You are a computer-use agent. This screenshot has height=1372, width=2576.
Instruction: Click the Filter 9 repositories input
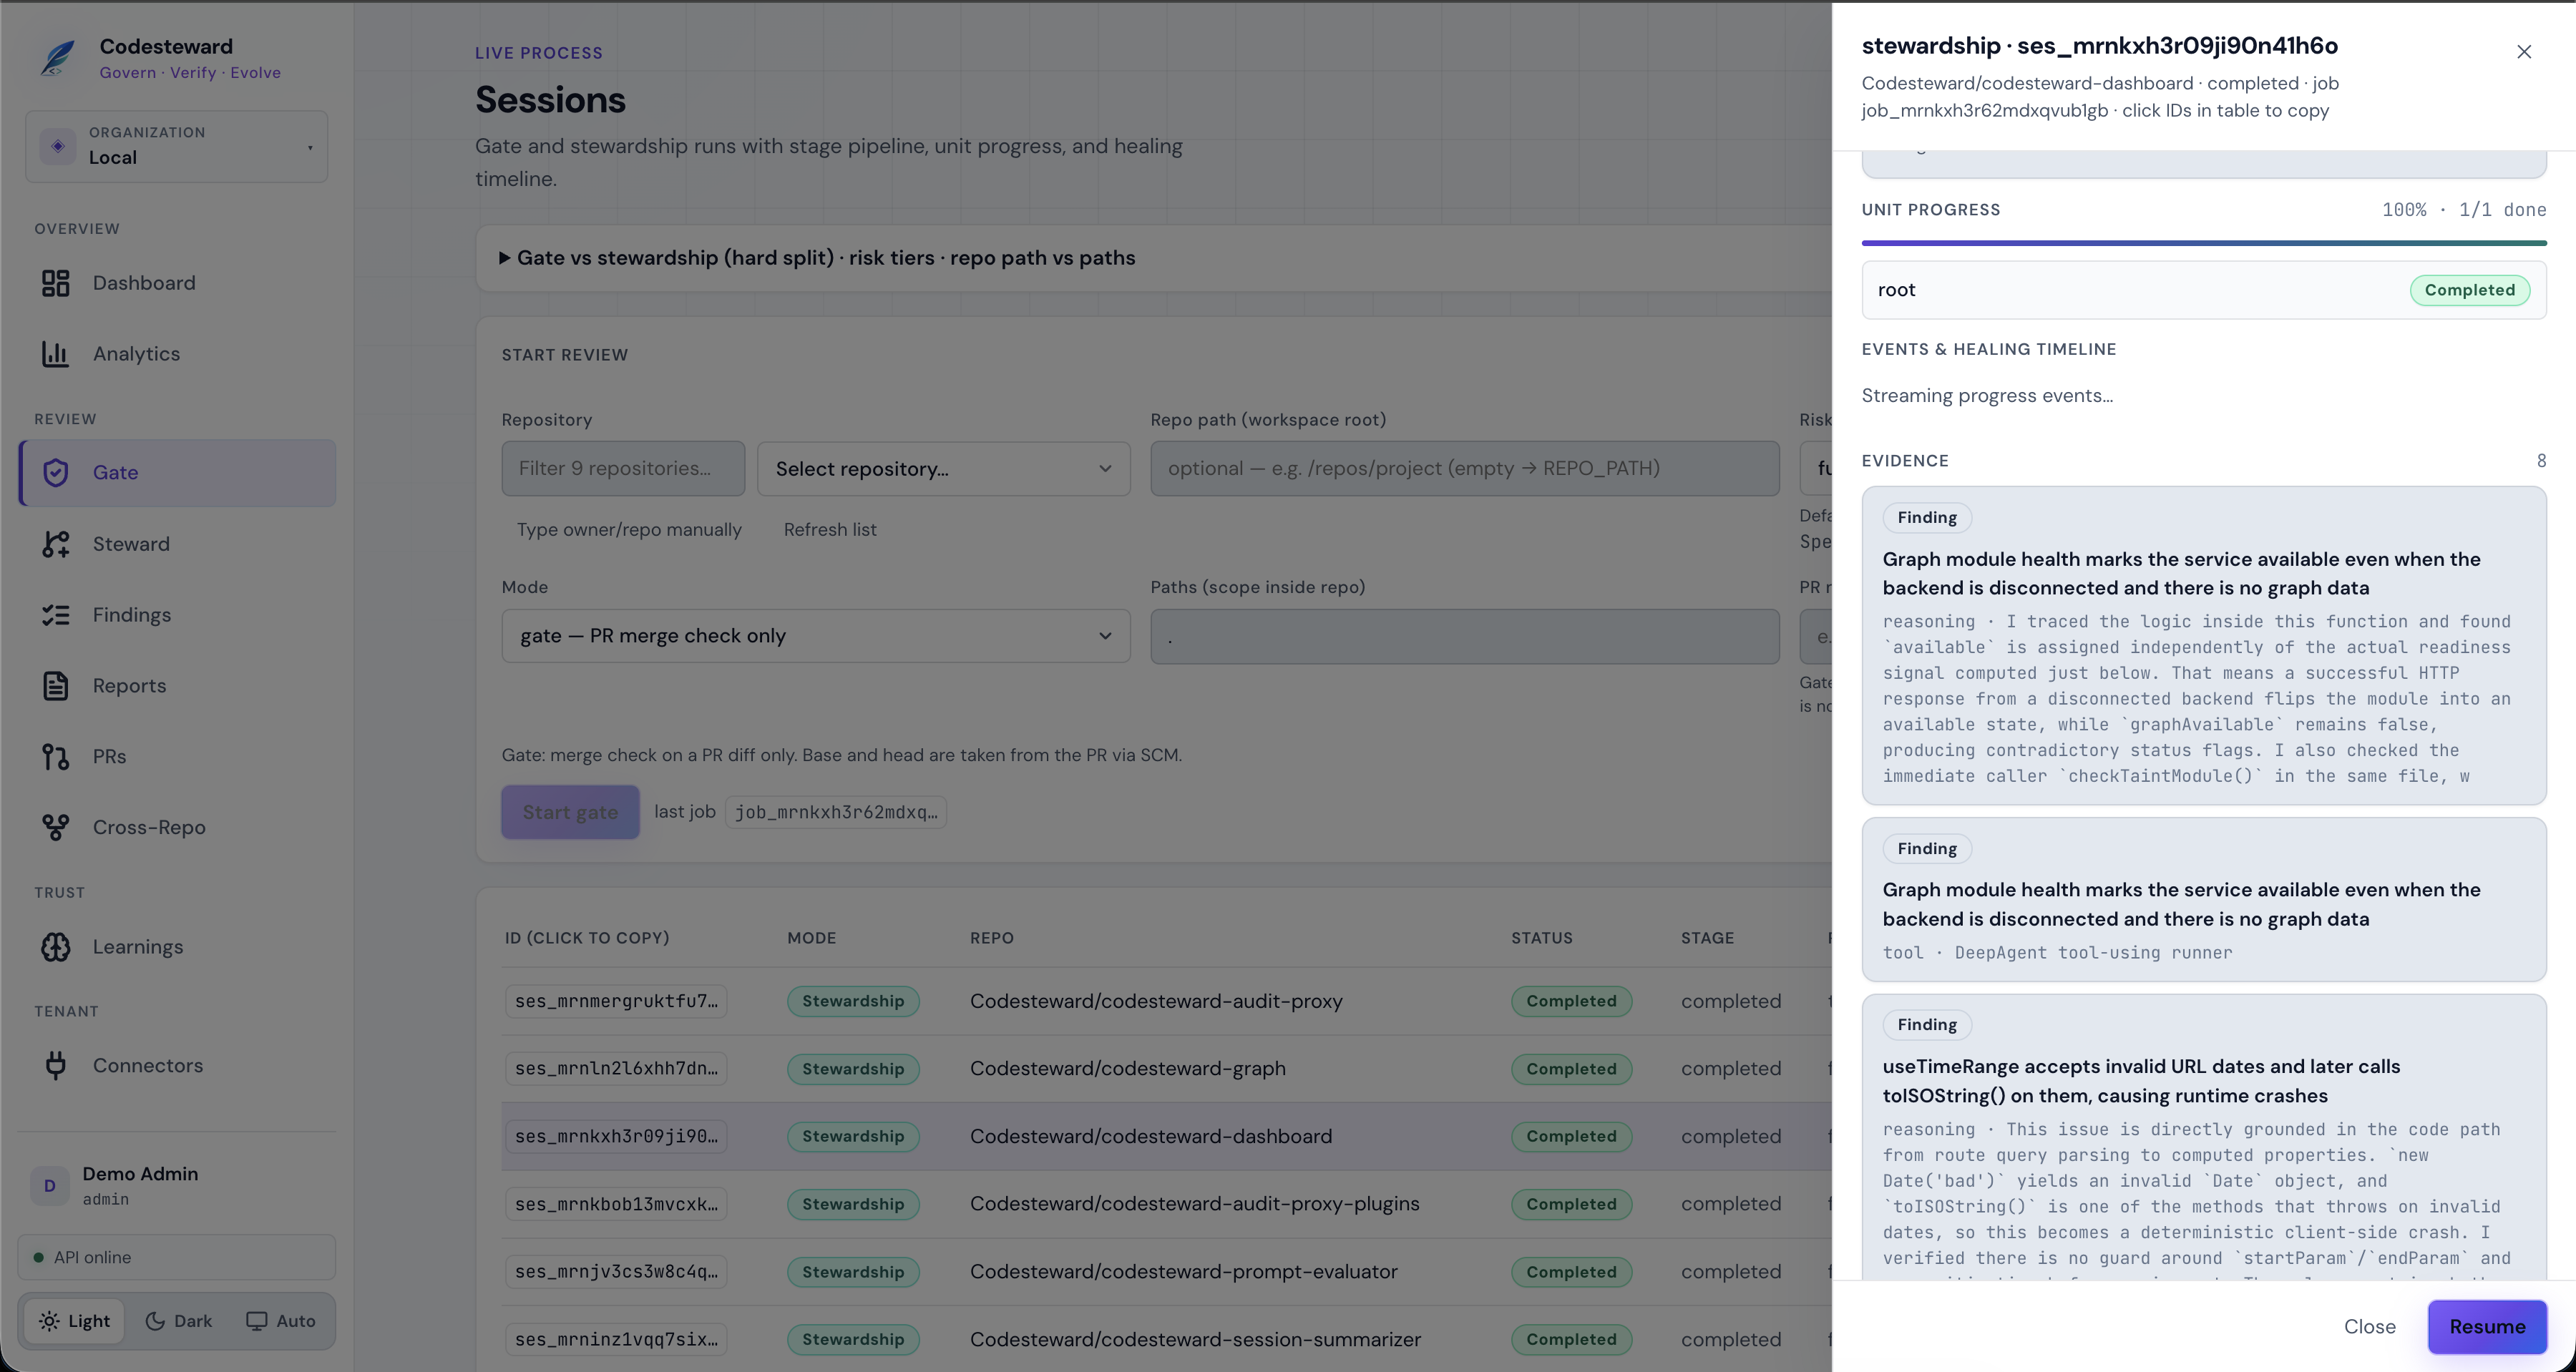coord(623,469)
